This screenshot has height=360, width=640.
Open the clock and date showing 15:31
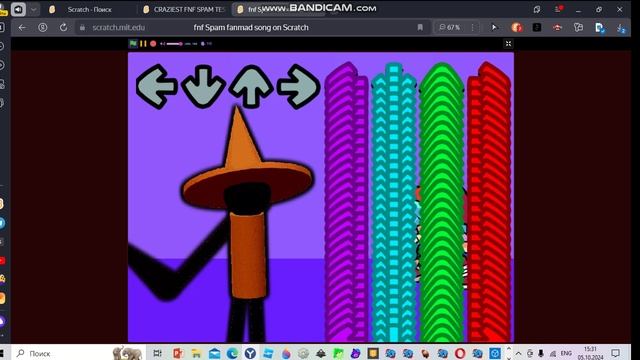[590, 353]
